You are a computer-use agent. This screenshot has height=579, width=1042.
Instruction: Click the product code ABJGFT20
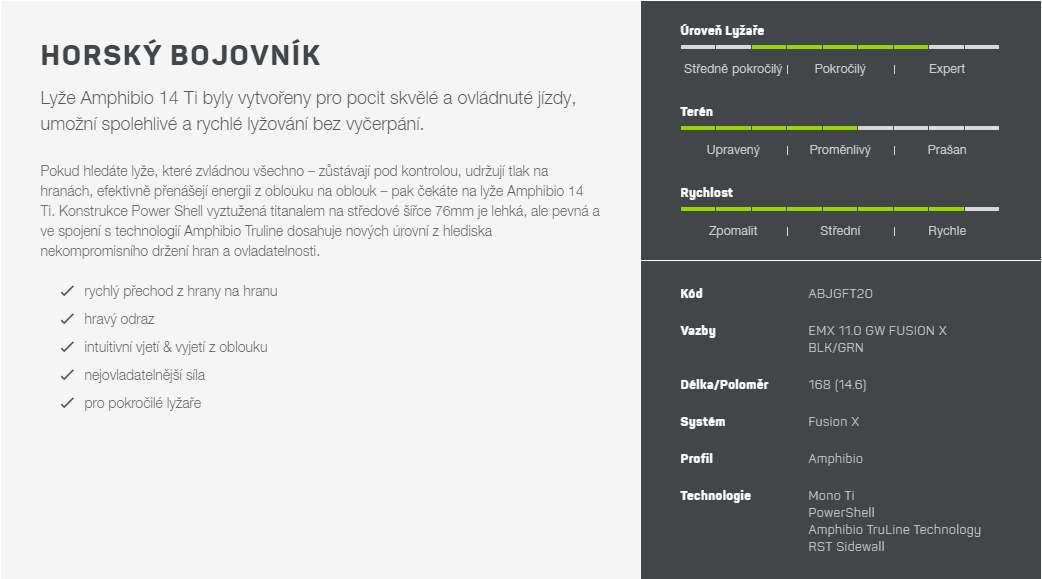tap(840, 294)
